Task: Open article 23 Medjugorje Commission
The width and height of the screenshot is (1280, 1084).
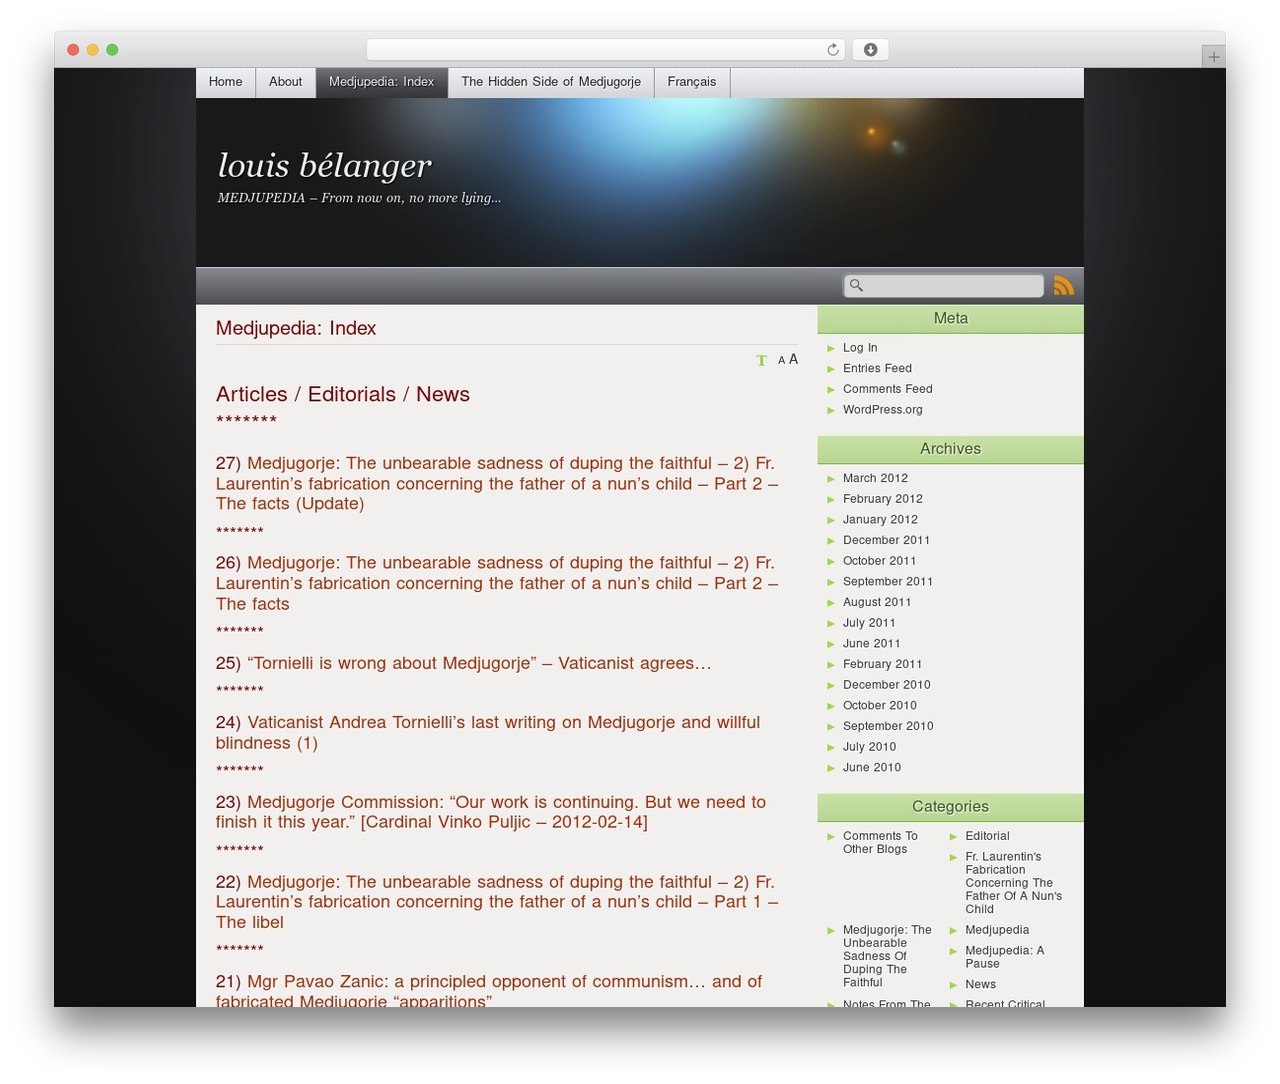Action: 491,812
